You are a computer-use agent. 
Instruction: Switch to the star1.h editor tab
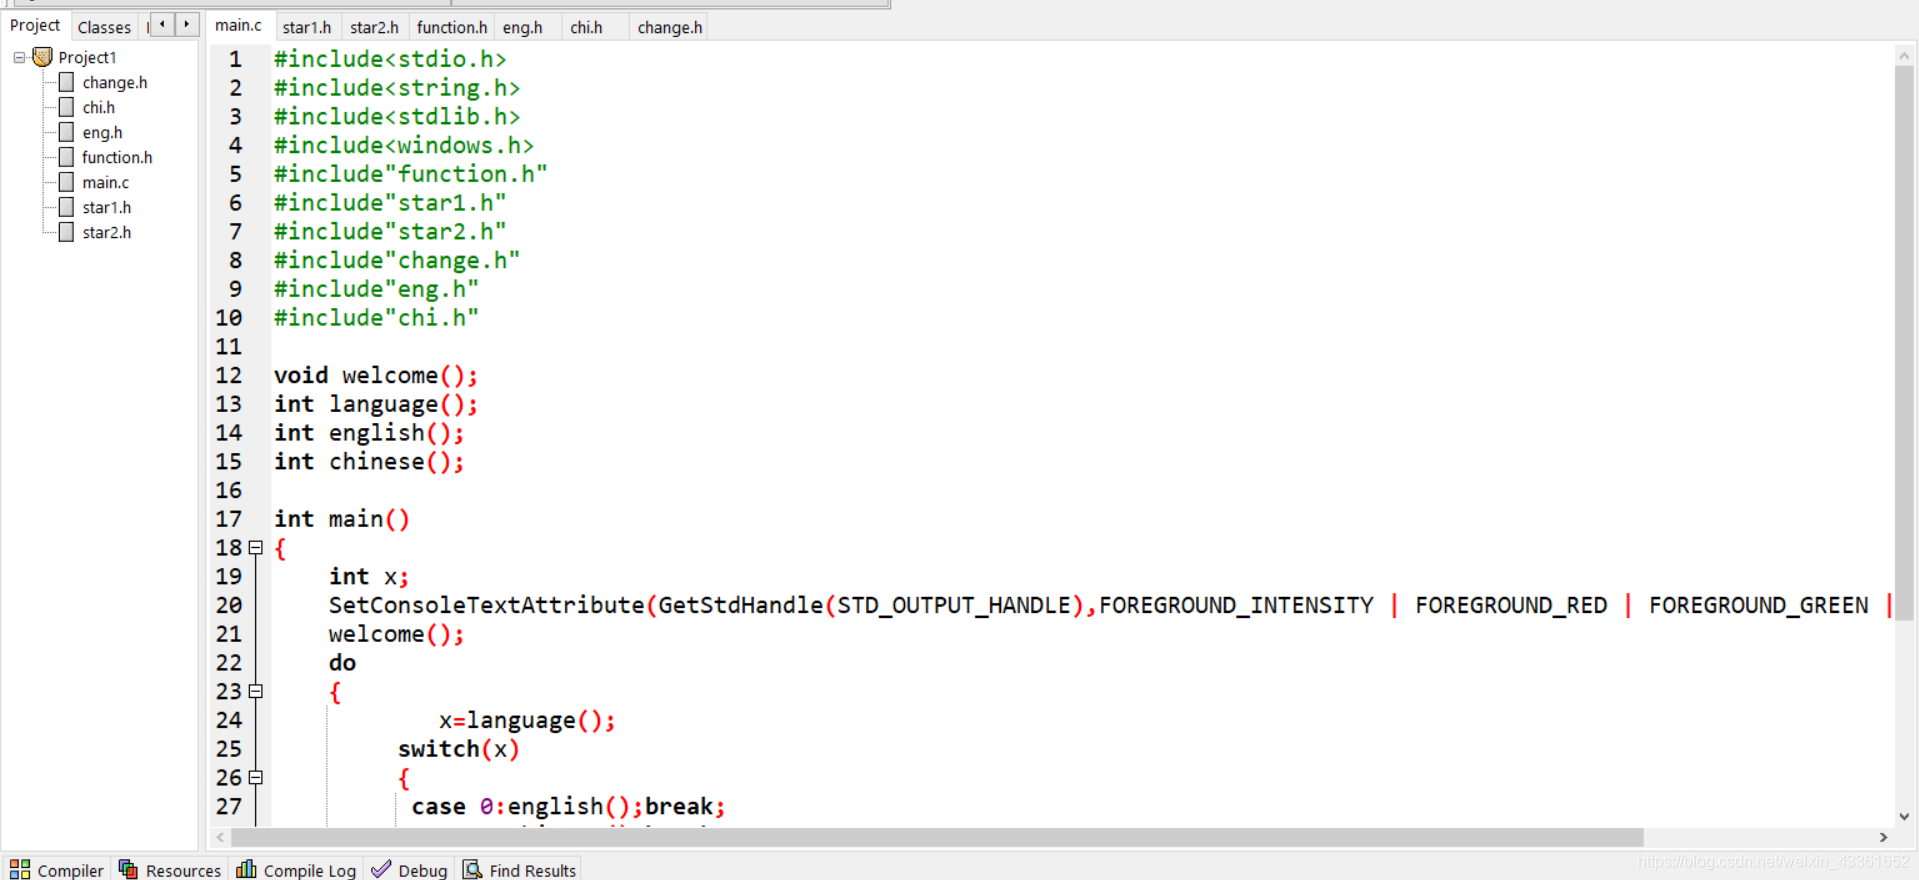pos(306,27)
